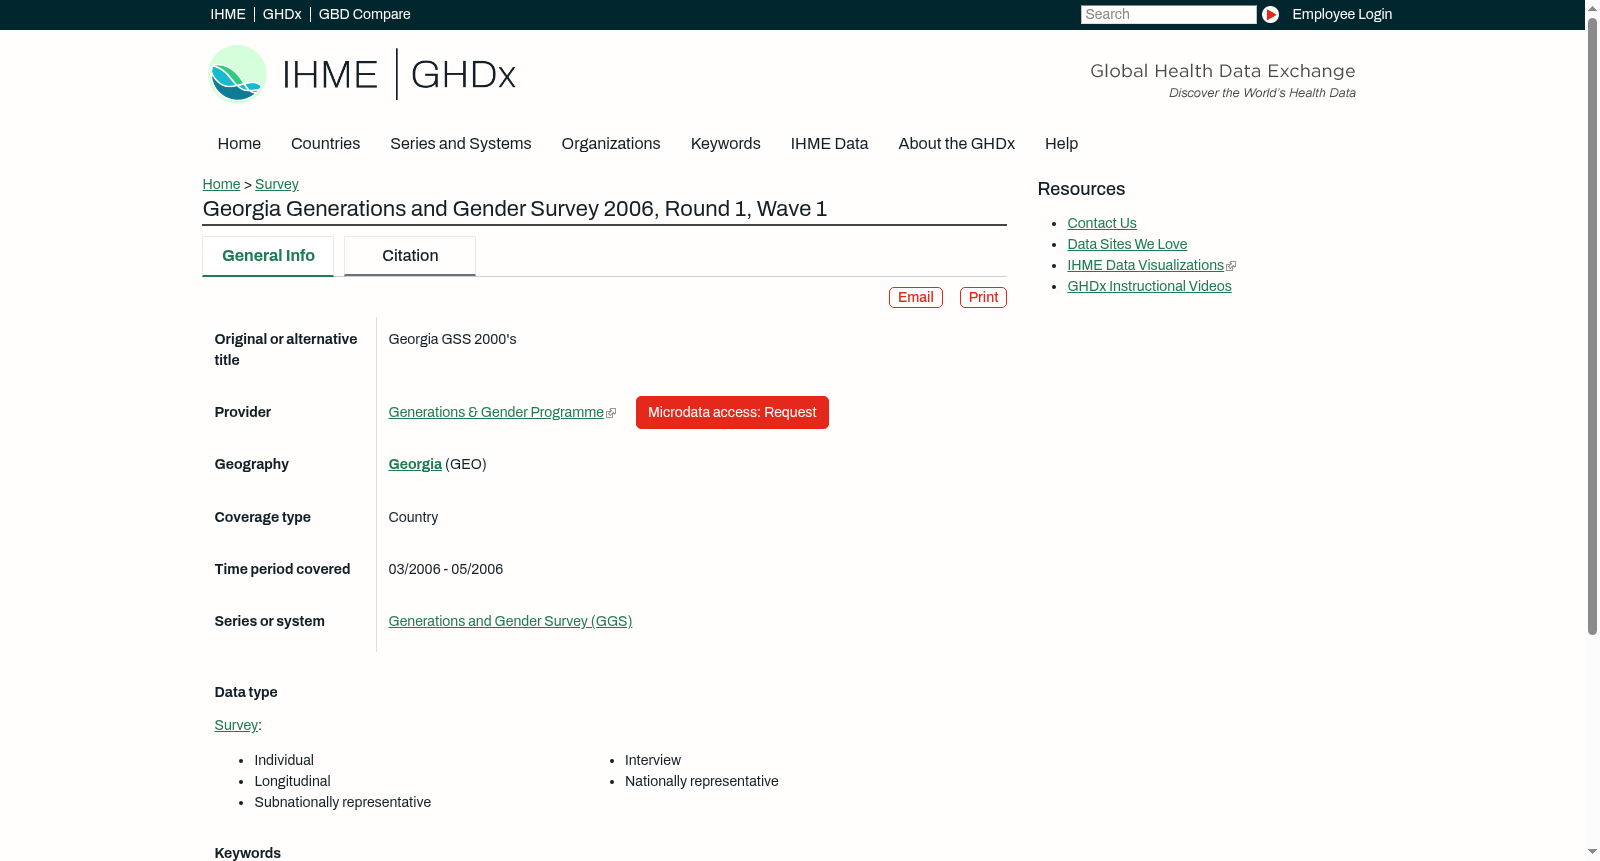
Task: Click the red search submit arrow button
Action: pos(1270,14)
